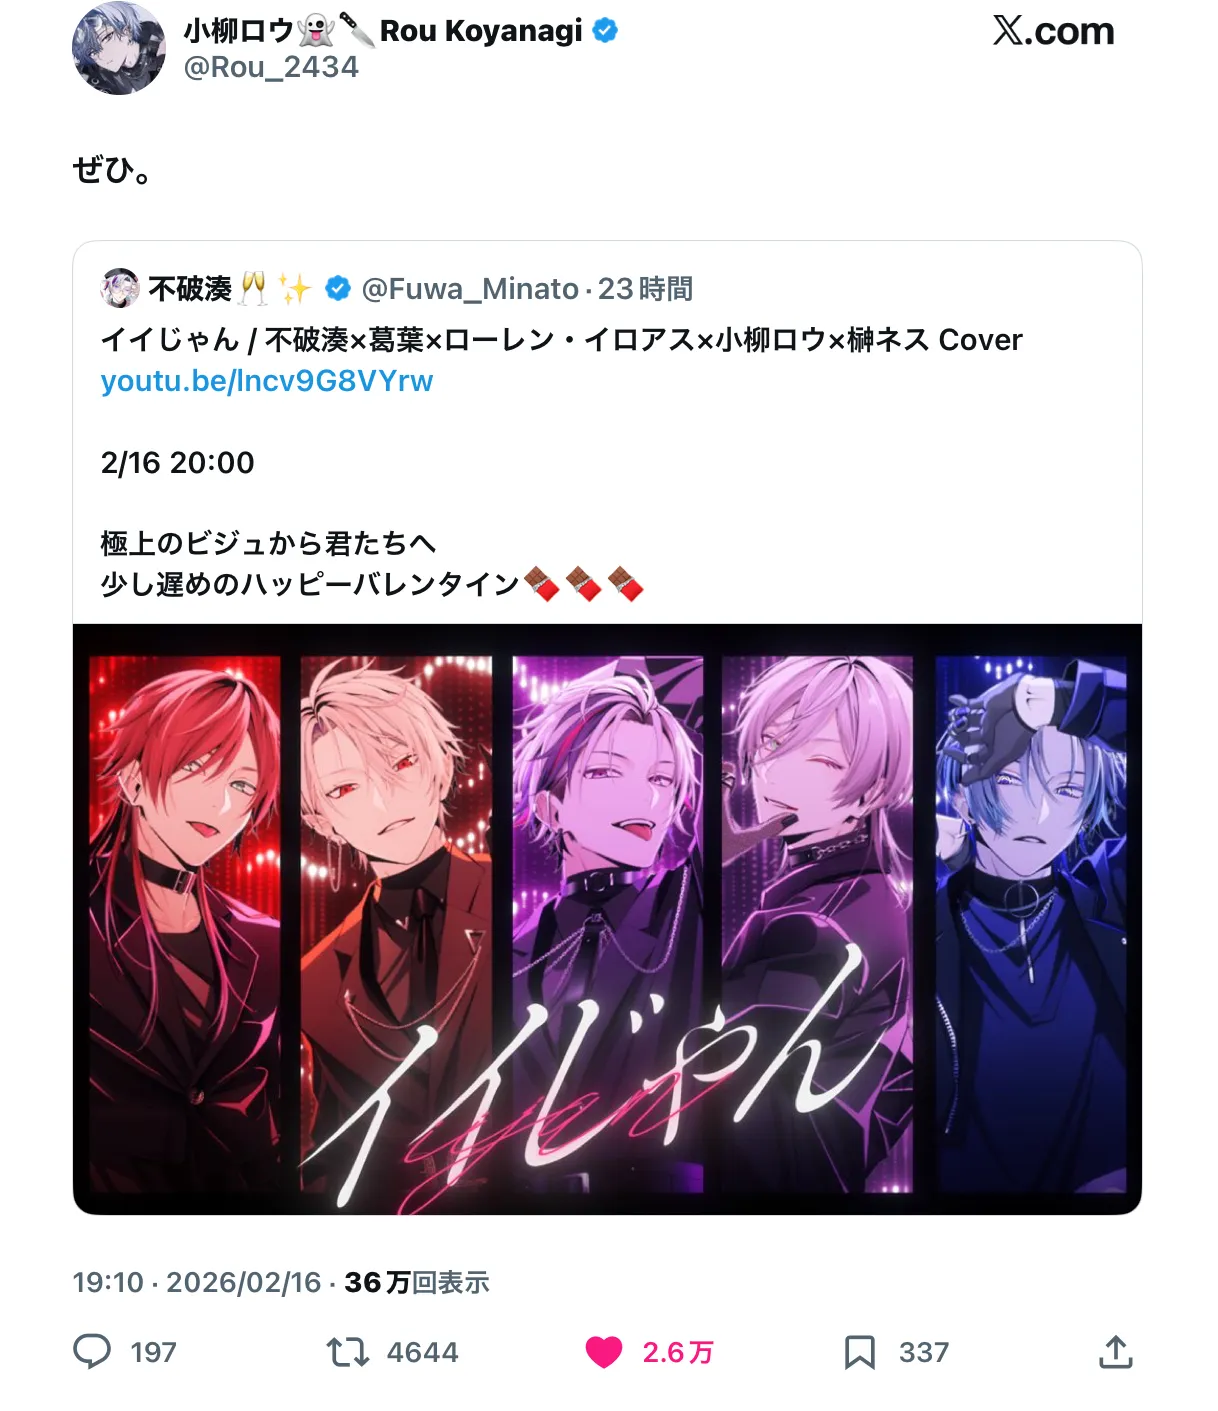This screenshot has height=1411, width=1218.
Task: Click the reply speech bubble icon
Action: (92, 1352)
